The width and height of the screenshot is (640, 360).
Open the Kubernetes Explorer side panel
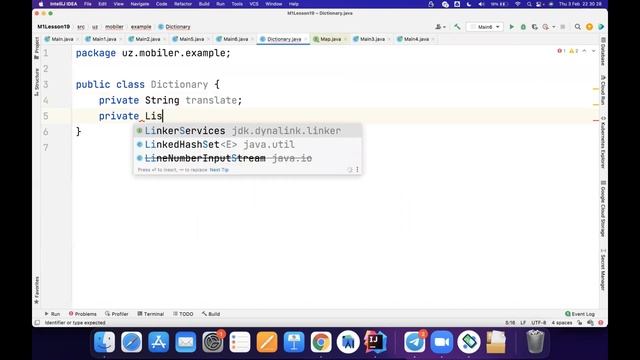point(603,142)
